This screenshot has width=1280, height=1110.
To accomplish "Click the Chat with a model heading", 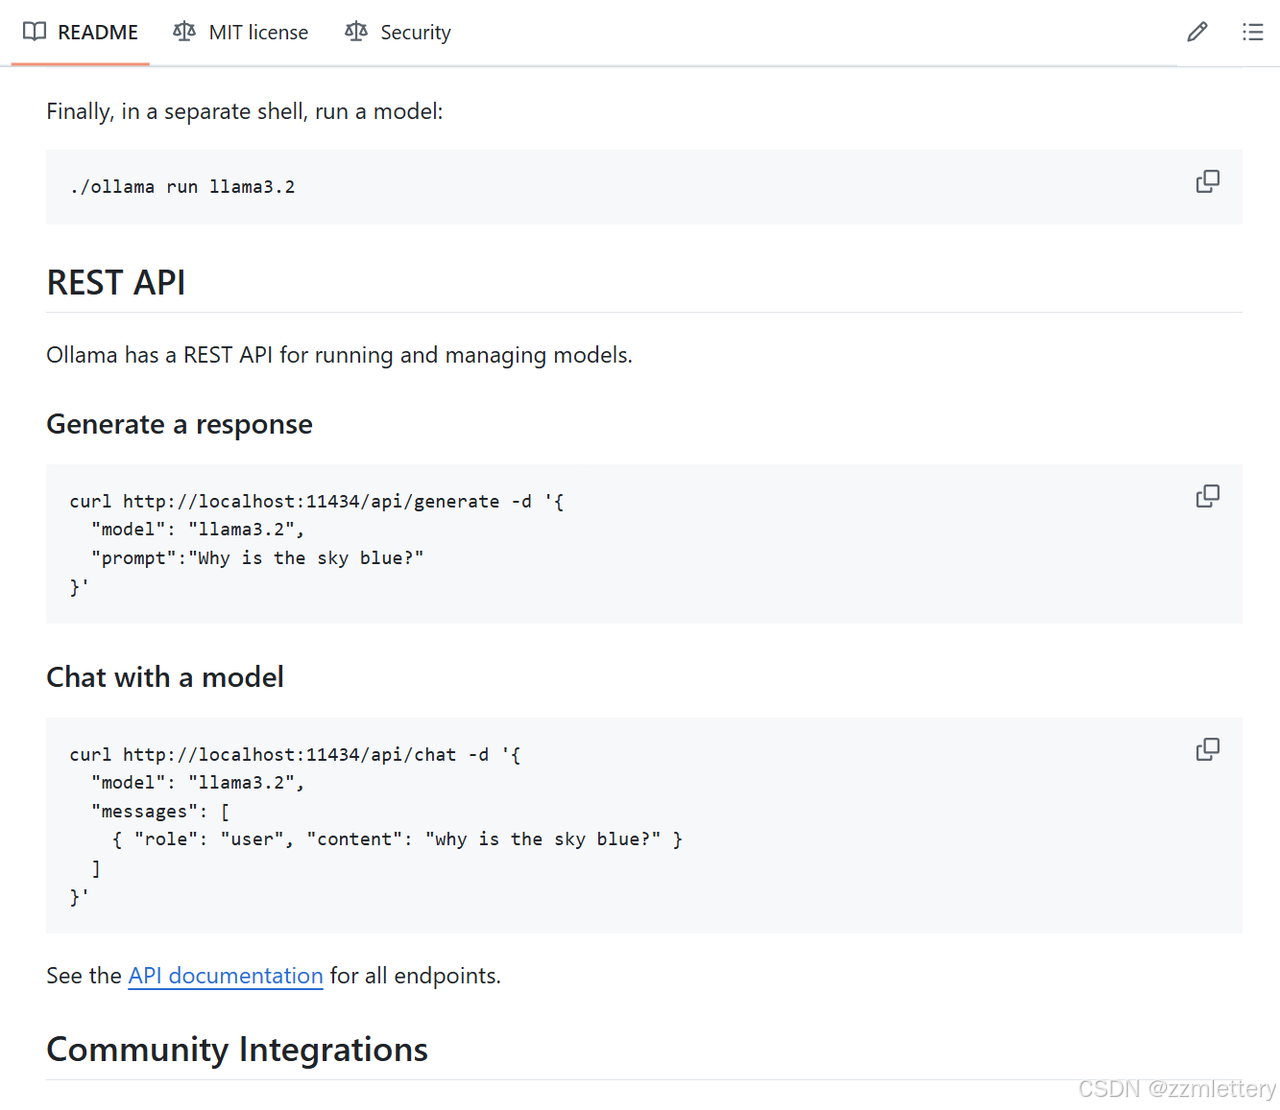I will 165,677.
